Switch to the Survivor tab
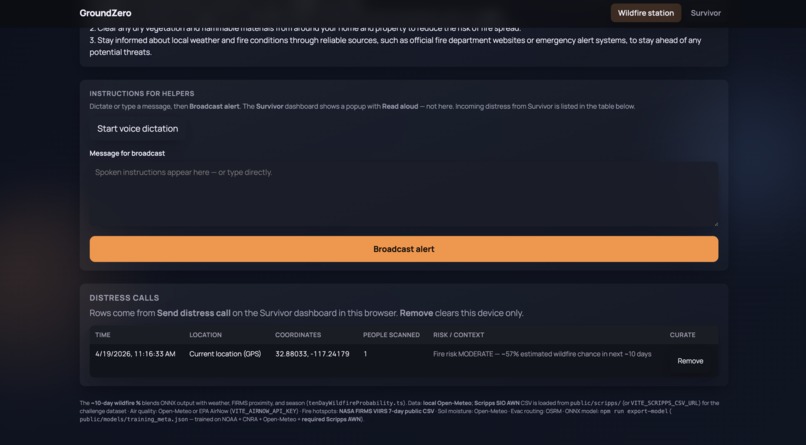806x445 pixels. (x=705, y=13)
